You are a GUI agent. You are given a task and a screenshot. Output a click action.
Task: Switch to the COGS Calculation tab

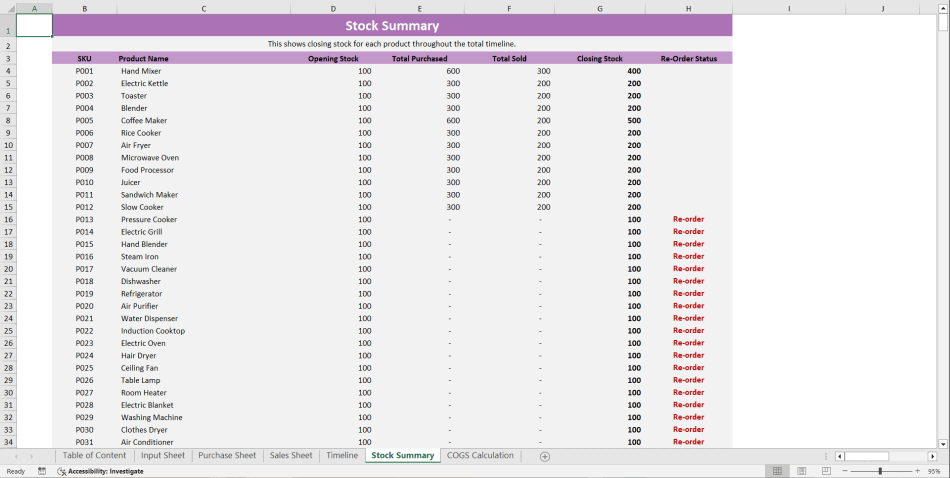click(480, 456)
